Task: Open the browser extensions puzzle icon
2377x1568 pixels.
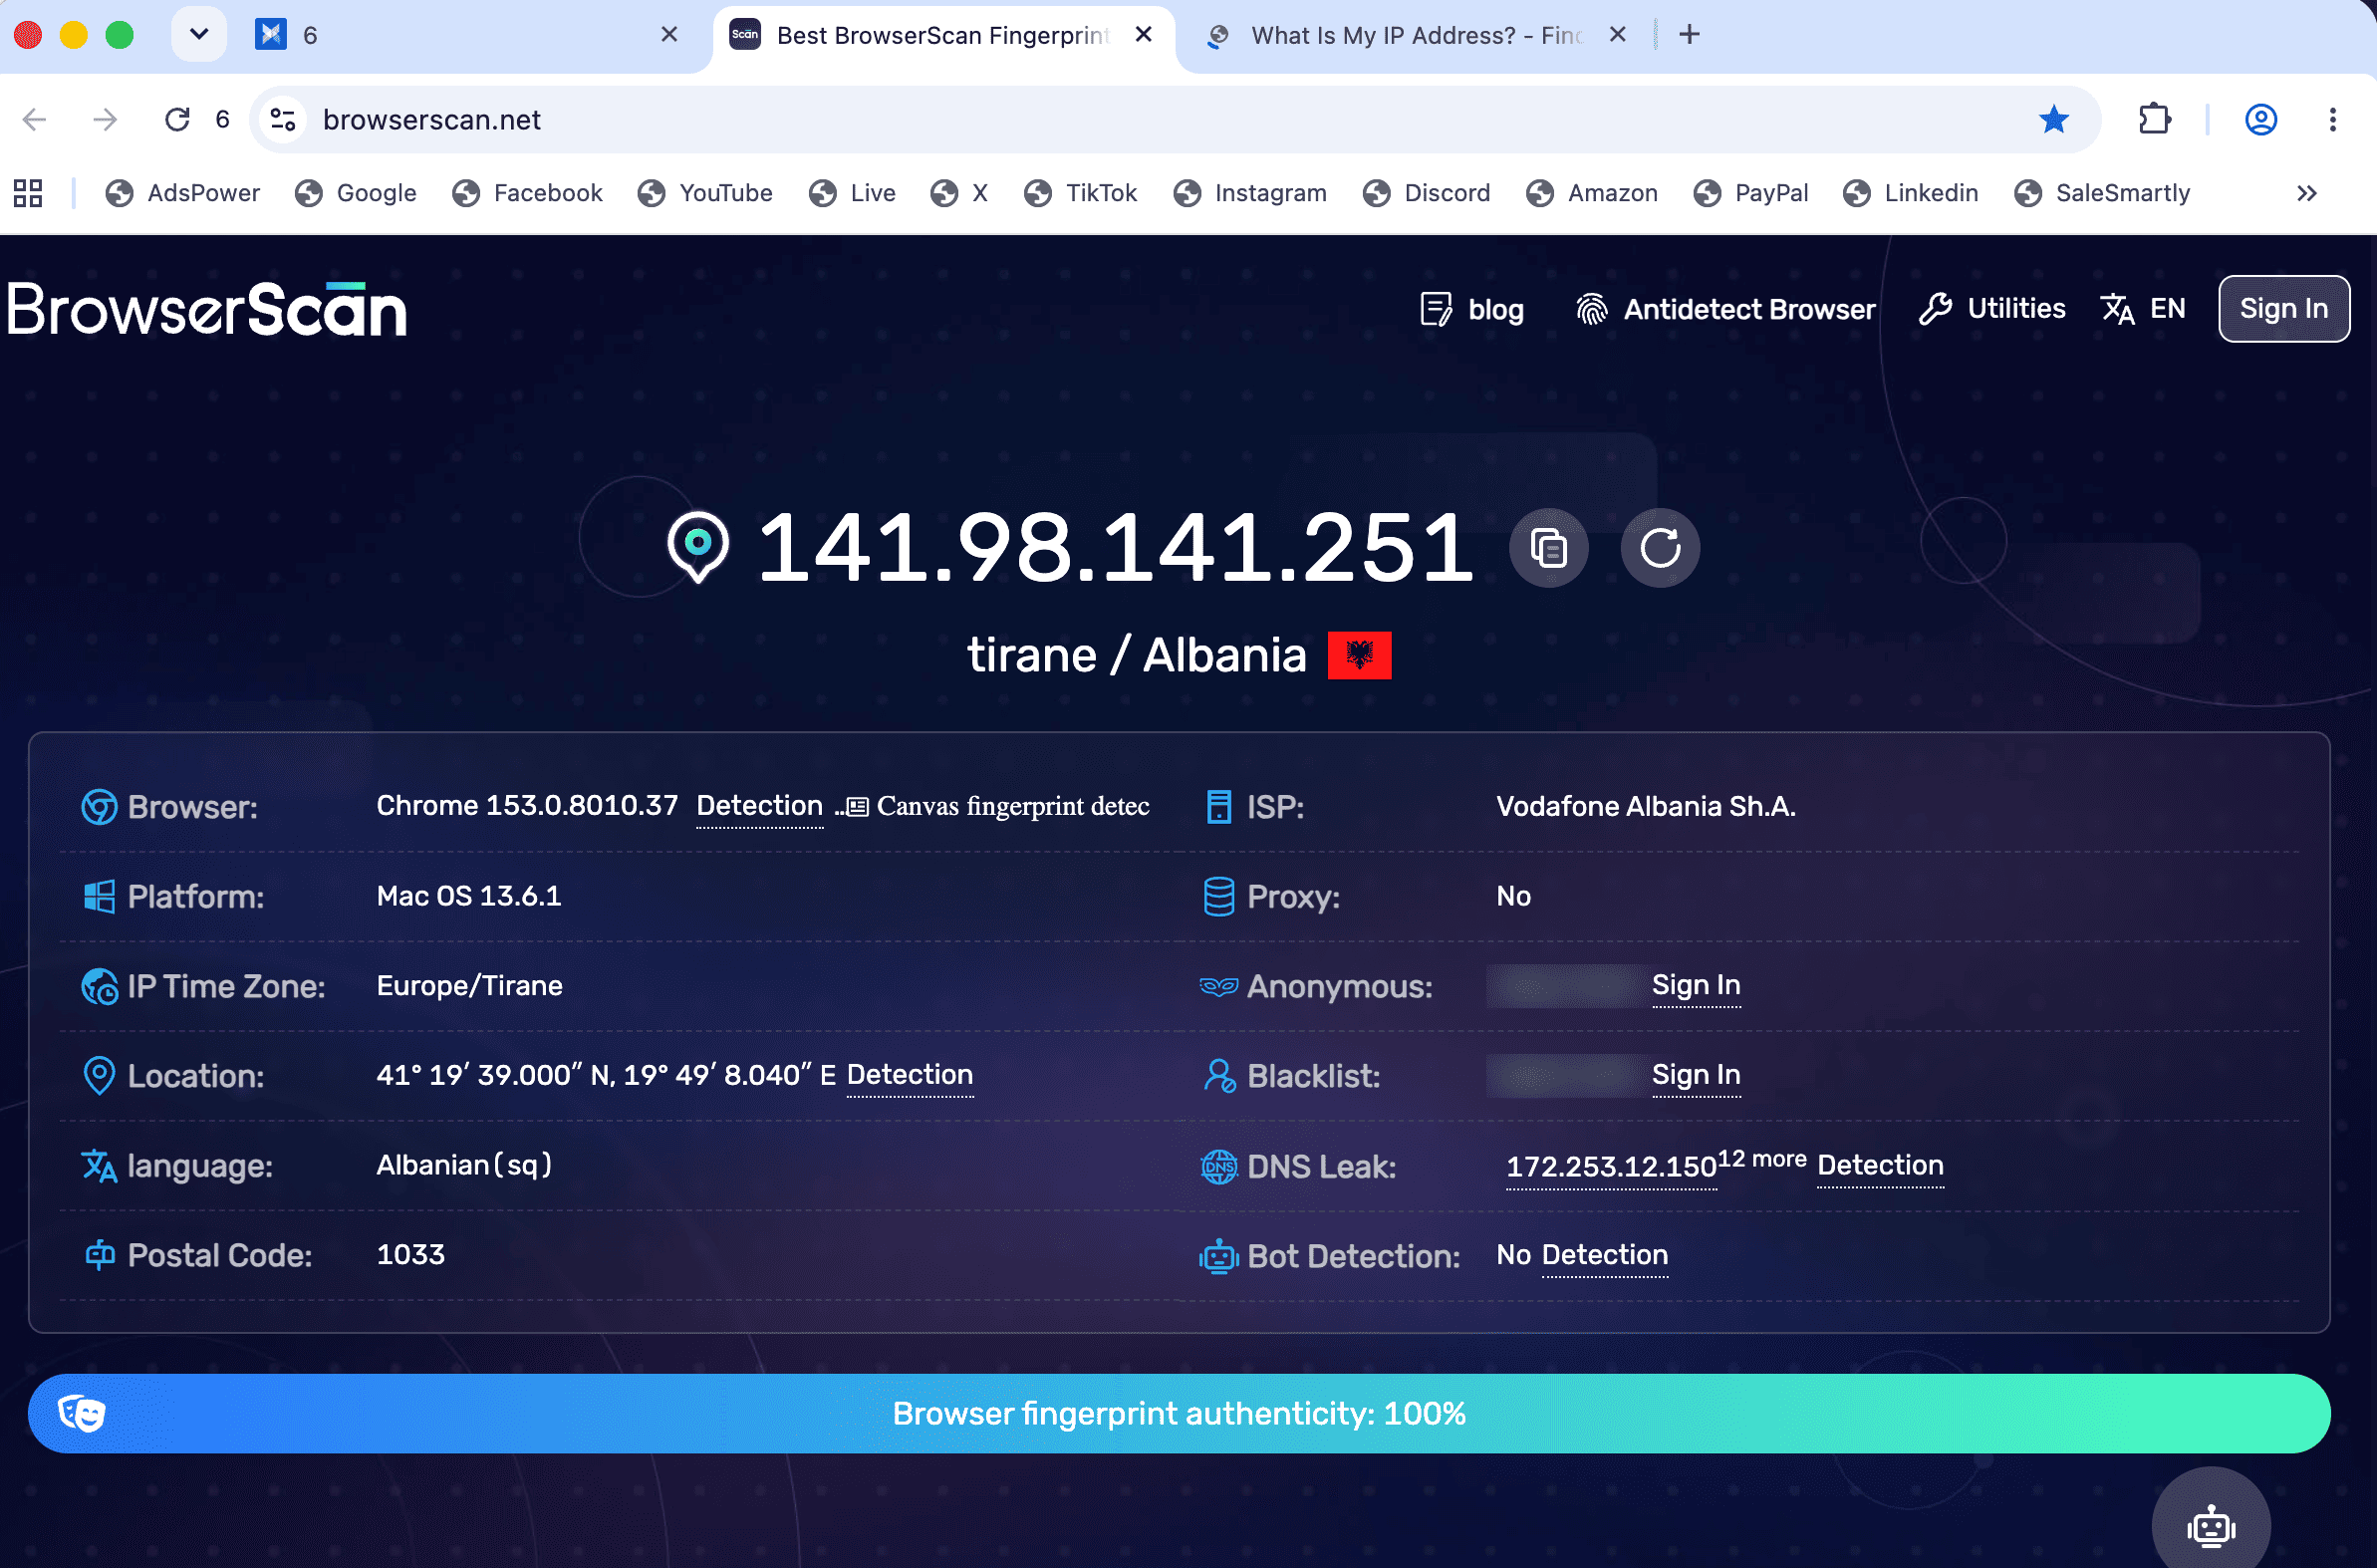Action: tap(2154, 120)
